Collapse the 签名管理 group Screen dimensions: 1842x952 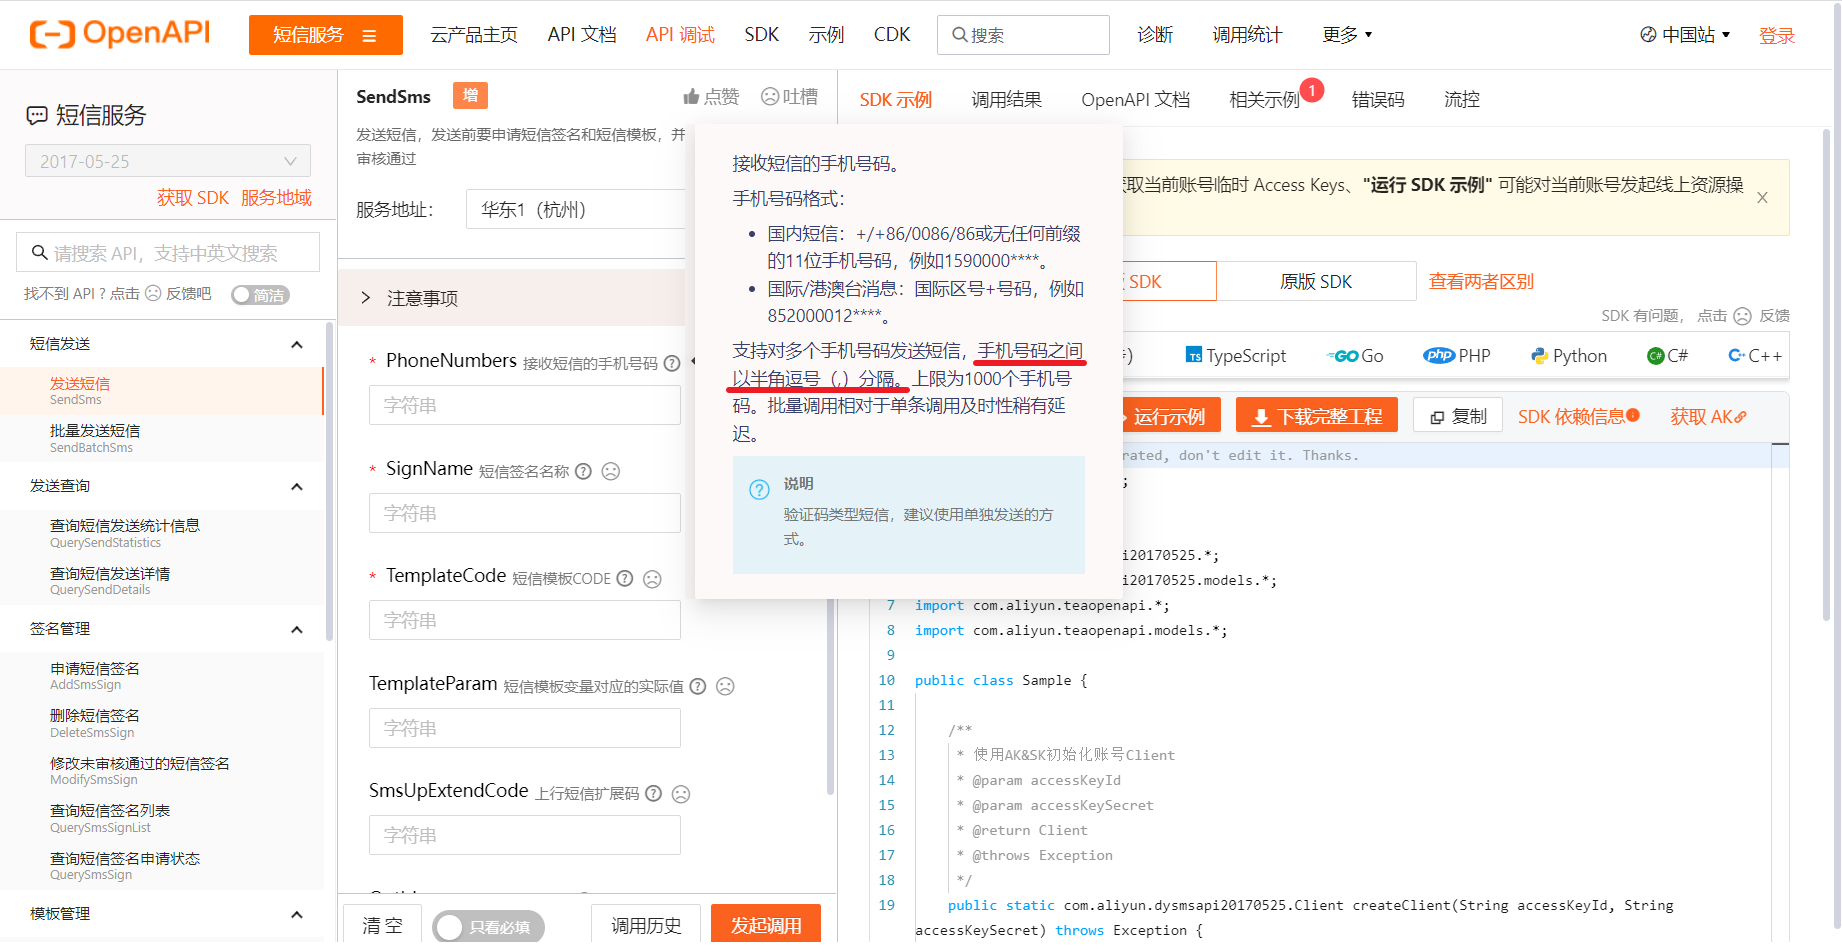[296, 630]
